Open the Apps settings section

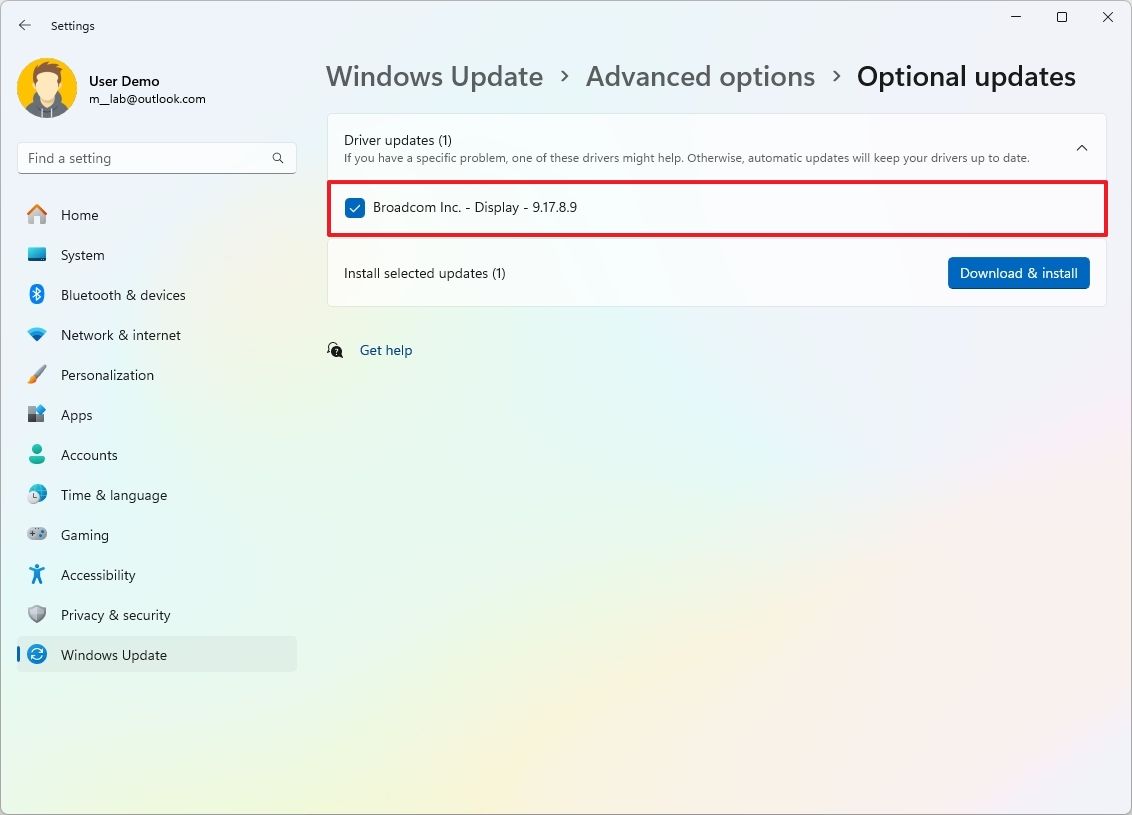(x=76, y=415)
